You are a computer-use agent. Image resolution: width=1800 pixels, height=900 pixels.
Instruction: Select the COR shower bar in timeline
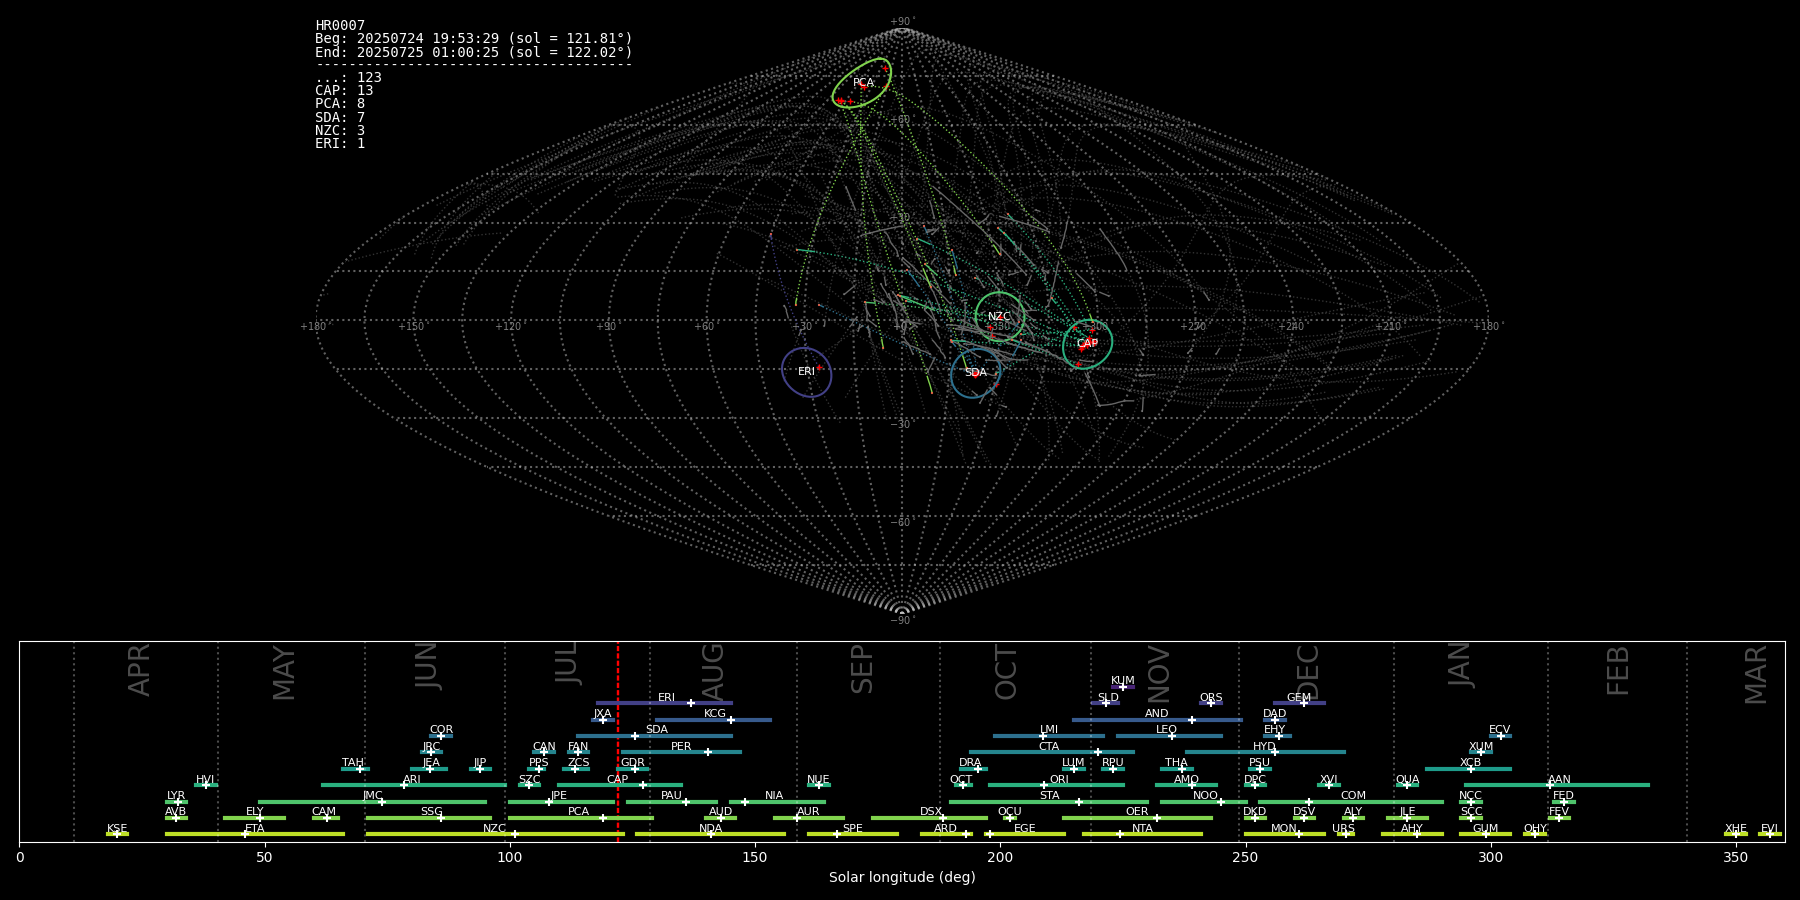(x=441, y=736)
